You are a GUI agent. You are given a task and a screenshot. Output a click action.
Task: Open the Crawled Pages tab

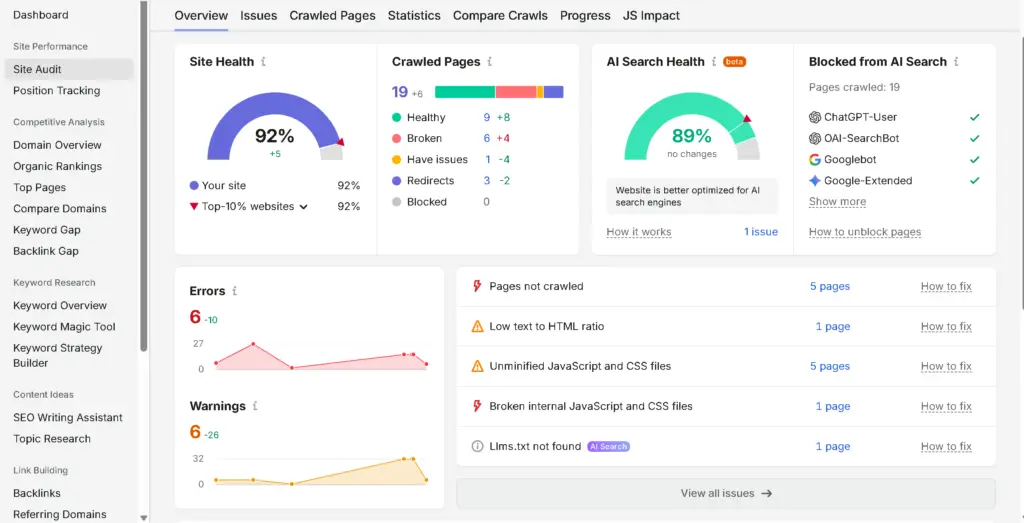(332, 15)
